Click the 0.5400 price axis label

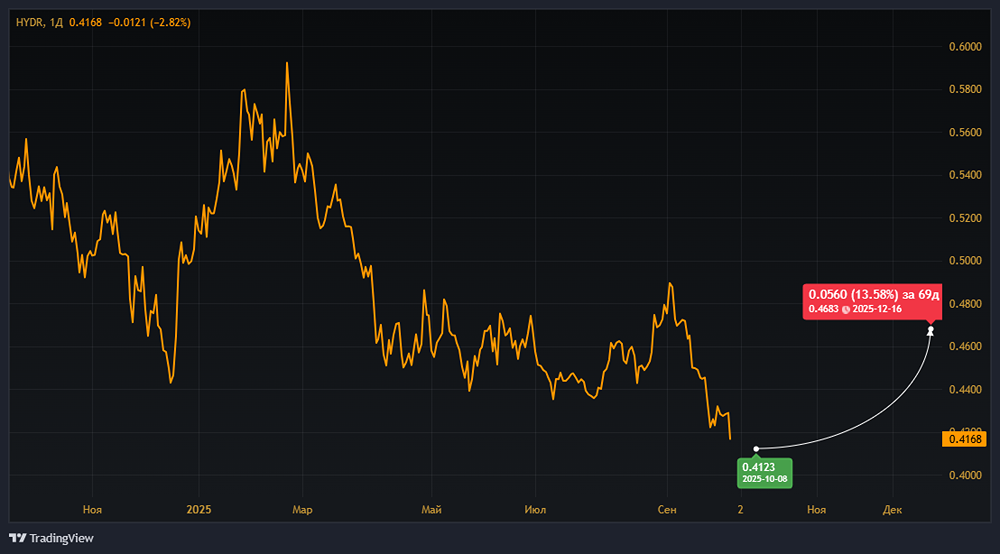tap(965, 175)
